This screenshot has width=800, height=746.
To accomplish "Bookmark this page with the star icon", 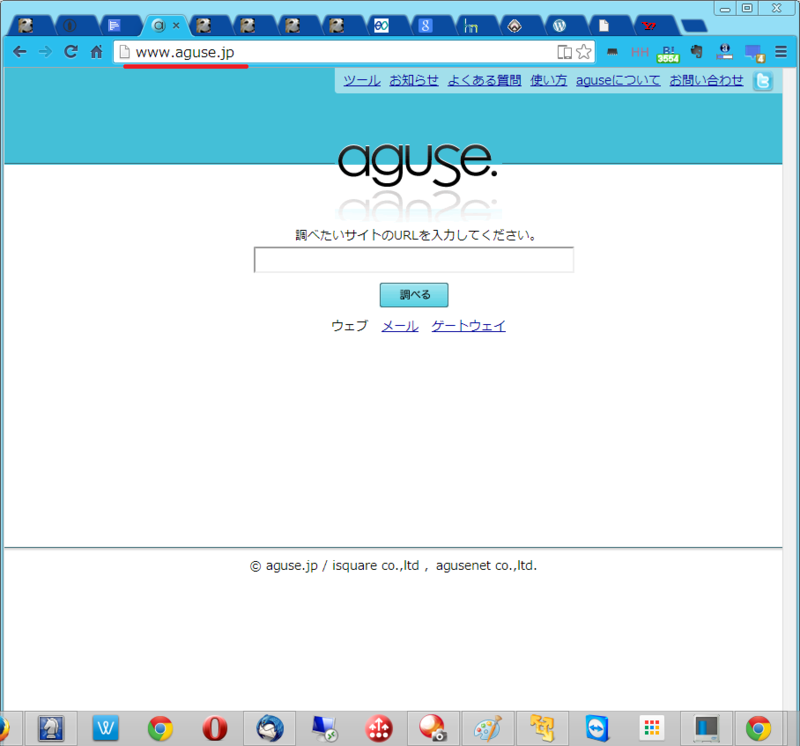I will pos(584,52).
